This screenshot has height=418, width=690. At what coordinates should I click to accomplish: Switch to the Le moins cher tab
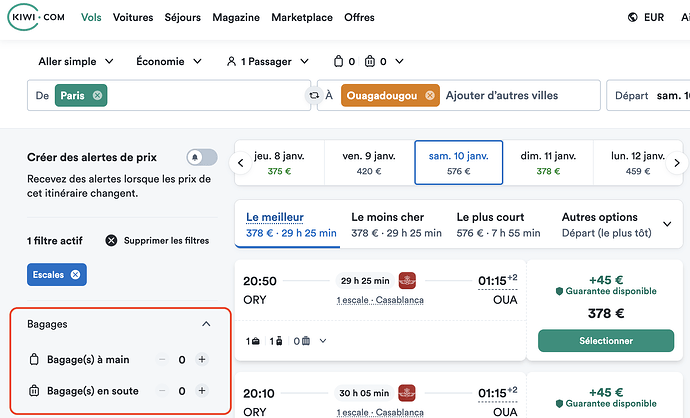point(396,224)
